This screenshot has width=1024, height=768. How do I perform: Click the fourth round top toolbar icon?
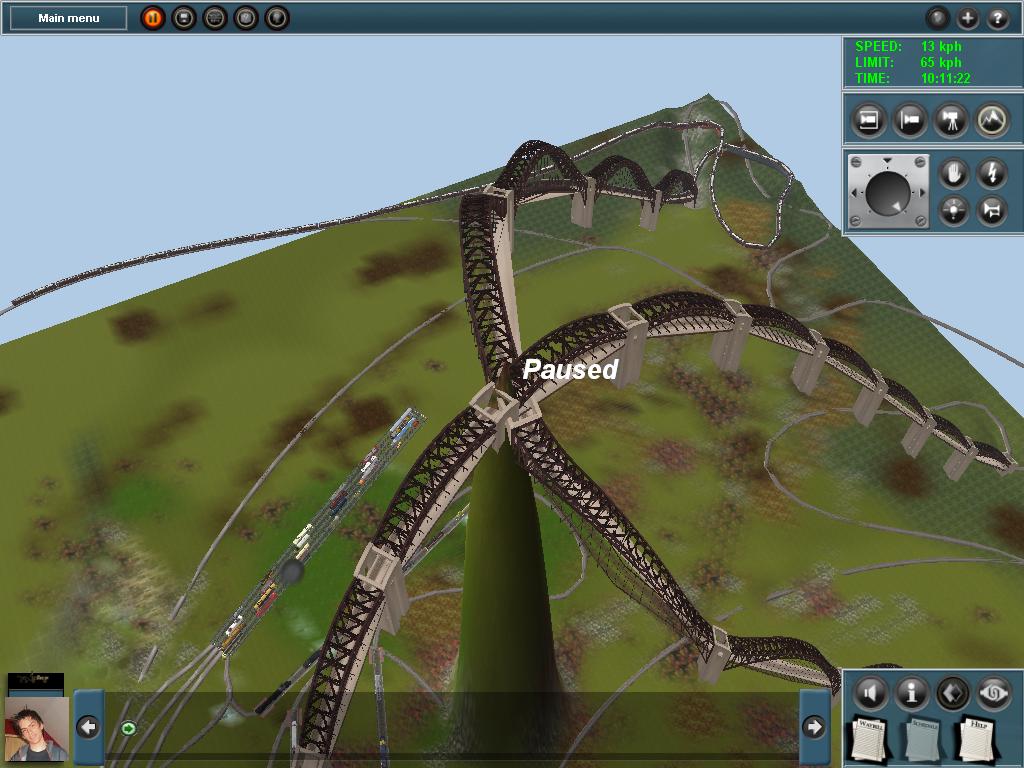pyautogui.click(x=246, y=18)
